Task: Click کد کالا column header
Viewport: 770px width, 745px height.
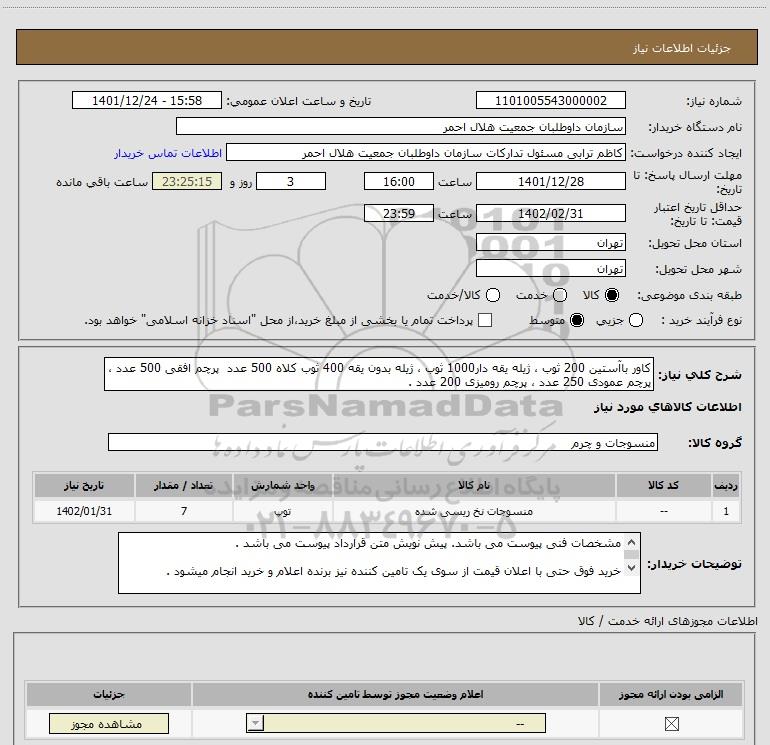Action: (663, 485)
